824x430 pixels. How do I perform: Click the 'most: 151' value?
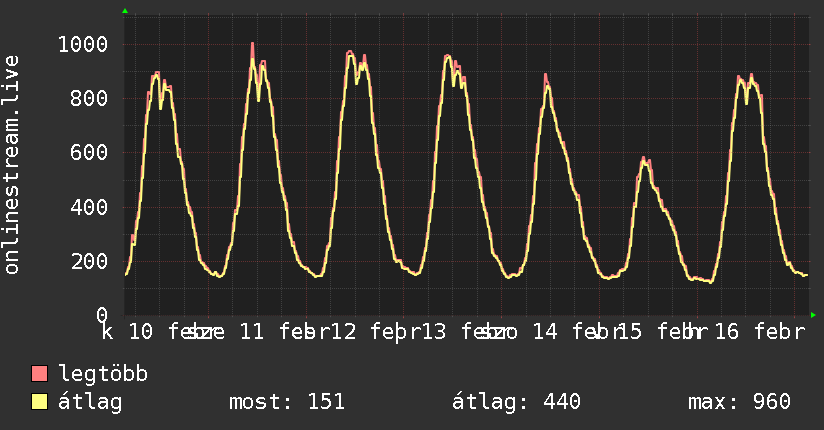tap(287, 402)
